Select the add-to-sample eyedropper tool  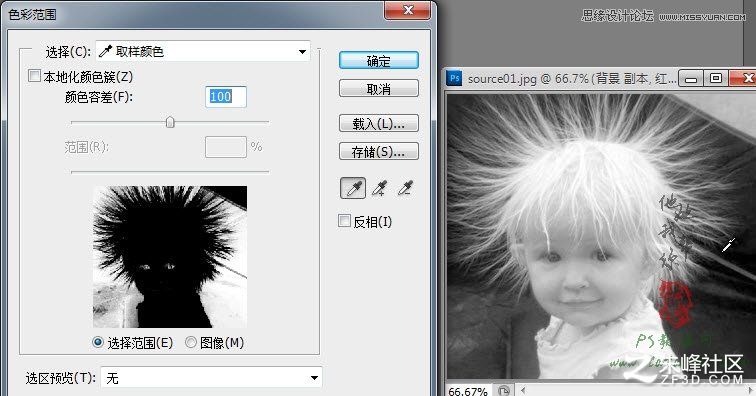pyautogui.click(x=379, y=188)
